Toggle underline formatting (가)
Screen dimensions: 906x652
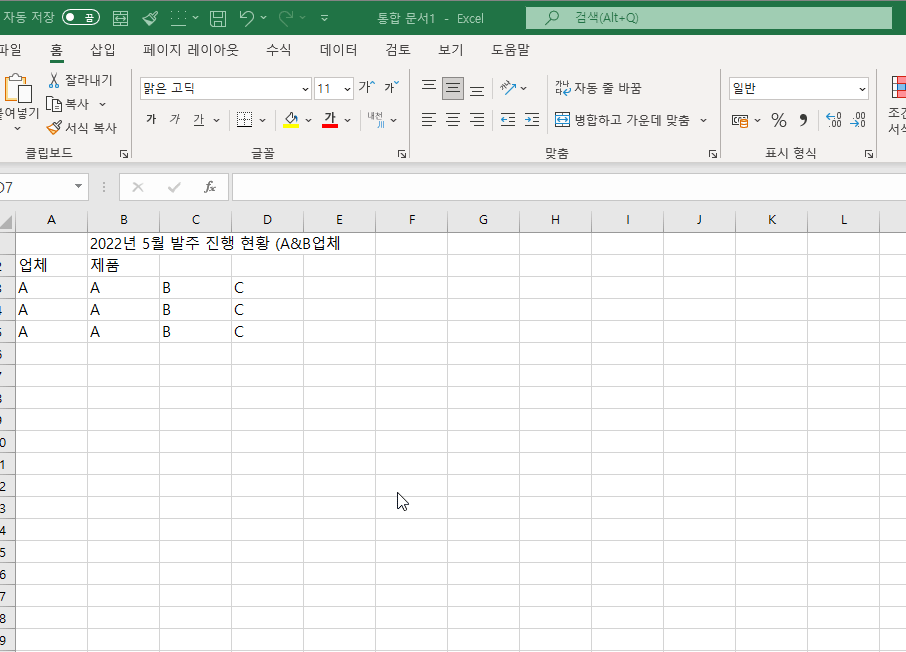[x=199, y=120]
